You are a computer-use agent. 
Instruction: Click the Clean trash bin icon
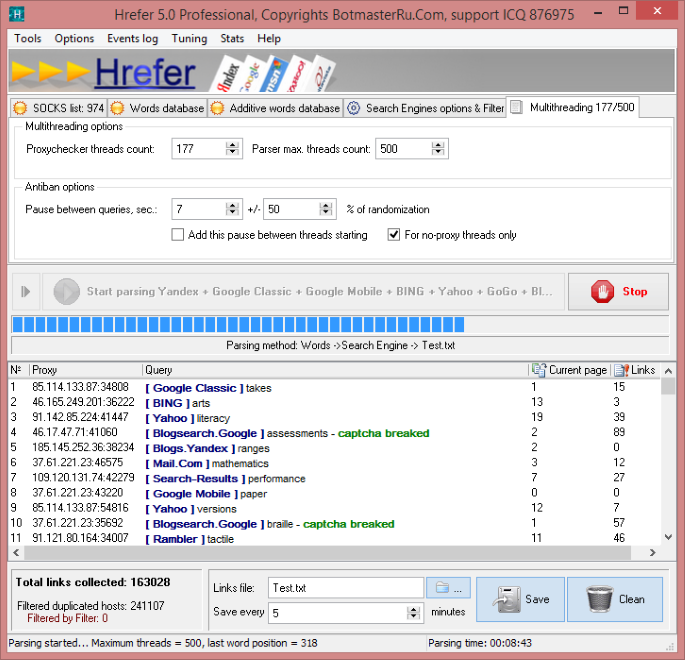pos(600,599)
